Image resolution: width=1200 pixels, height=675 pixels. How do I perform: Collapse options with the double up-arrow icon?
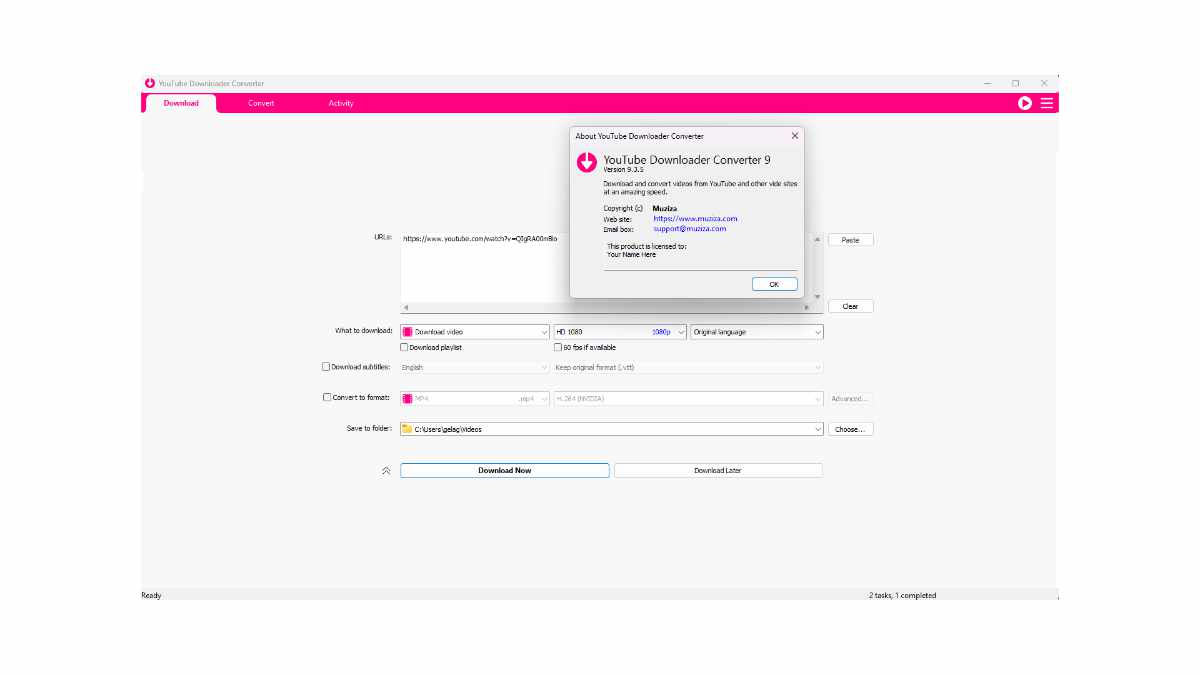pyautogui.click(x=386, y=470)
